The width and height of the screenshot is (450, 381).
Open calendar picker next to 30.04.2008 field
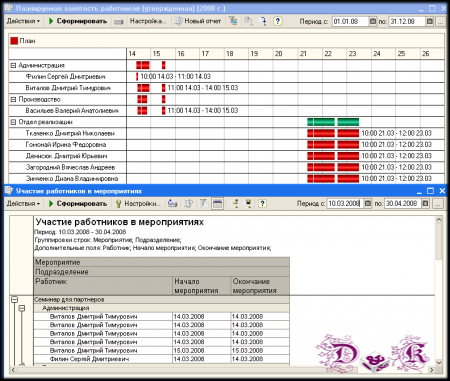[x=425, y=203]
